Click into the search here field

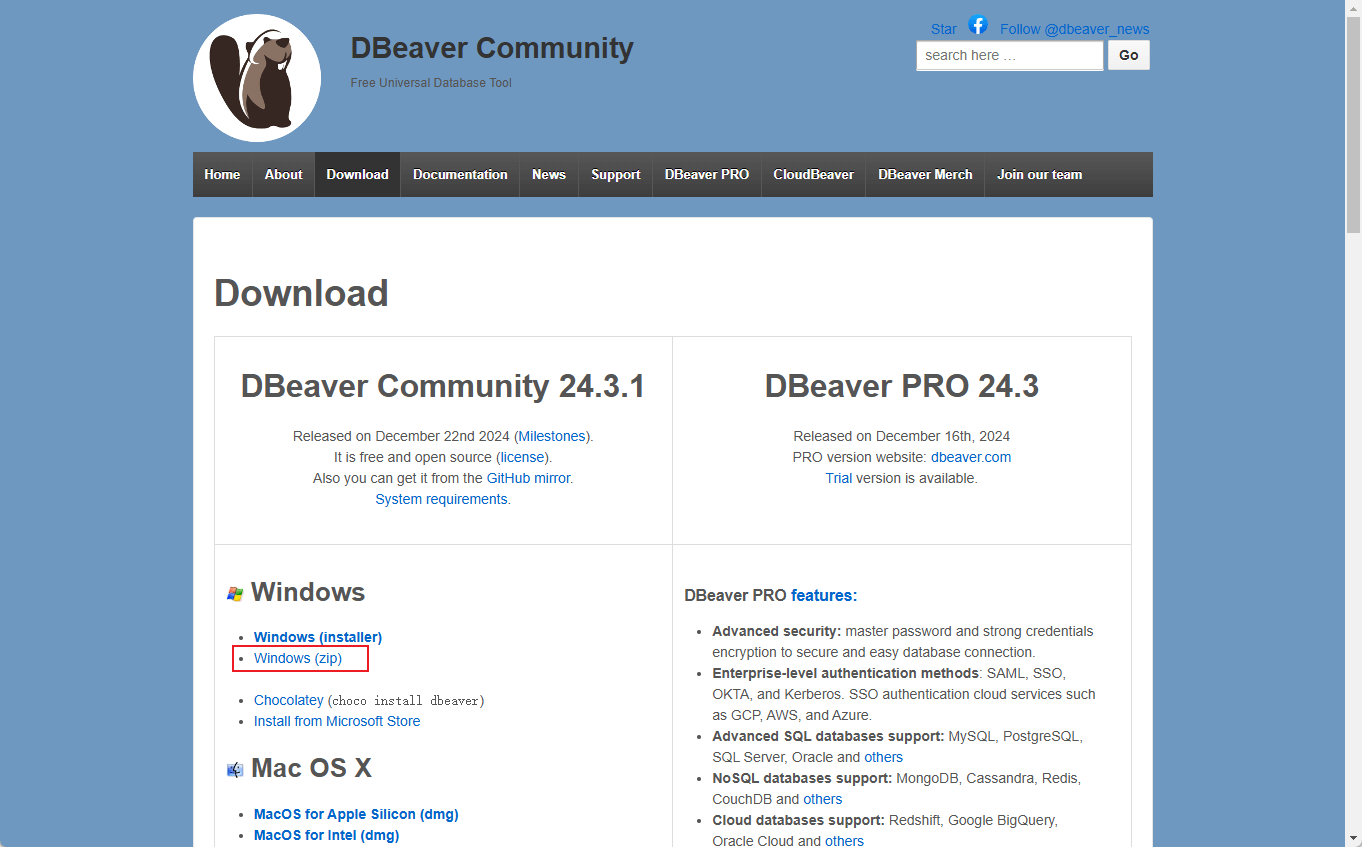pyautogui.click(x=1009, y=56)
